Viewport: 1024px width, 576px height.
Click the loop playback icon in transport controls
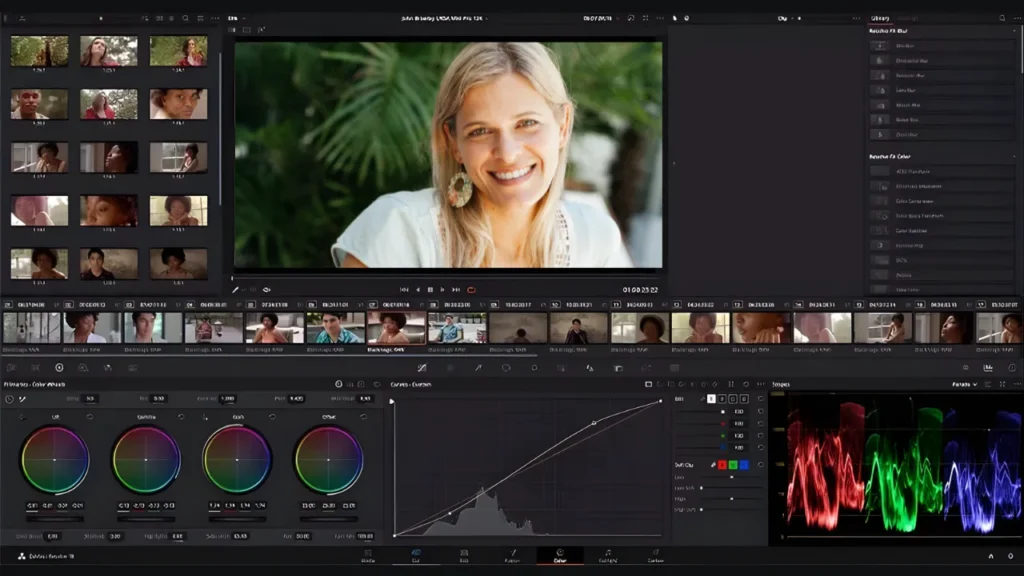pyautogui.click(x=471, y=288)
